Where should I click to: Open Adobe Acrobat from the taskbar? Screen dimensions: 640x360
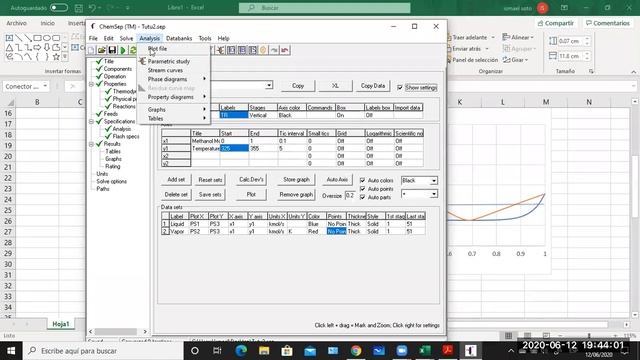pyautogui.click(x=448, y=351)
